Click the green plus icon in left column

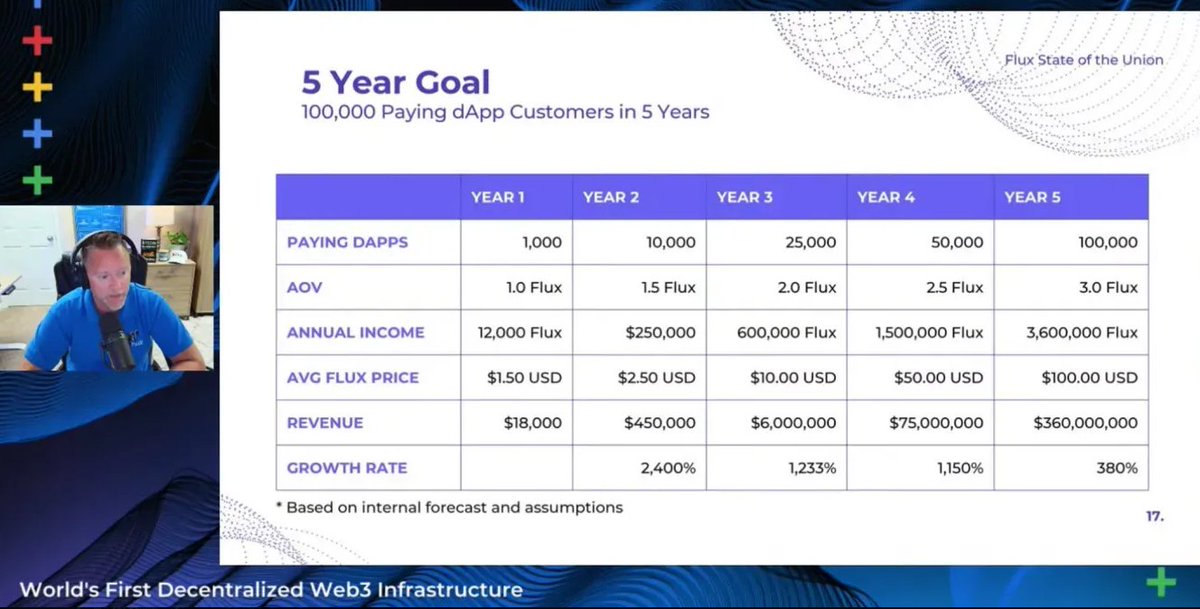[37, 180]
